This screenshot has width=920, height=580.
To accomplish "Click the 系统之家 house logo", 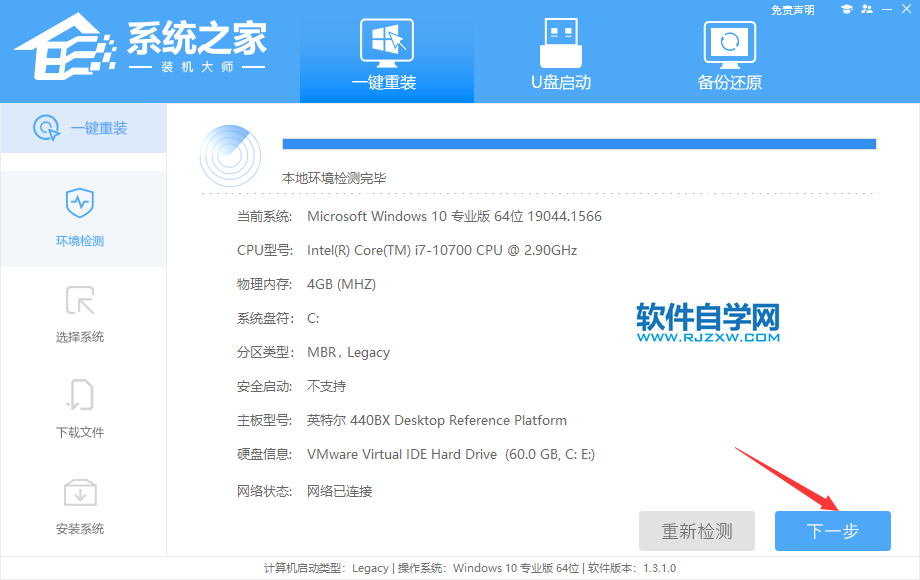I will [66, 47].
